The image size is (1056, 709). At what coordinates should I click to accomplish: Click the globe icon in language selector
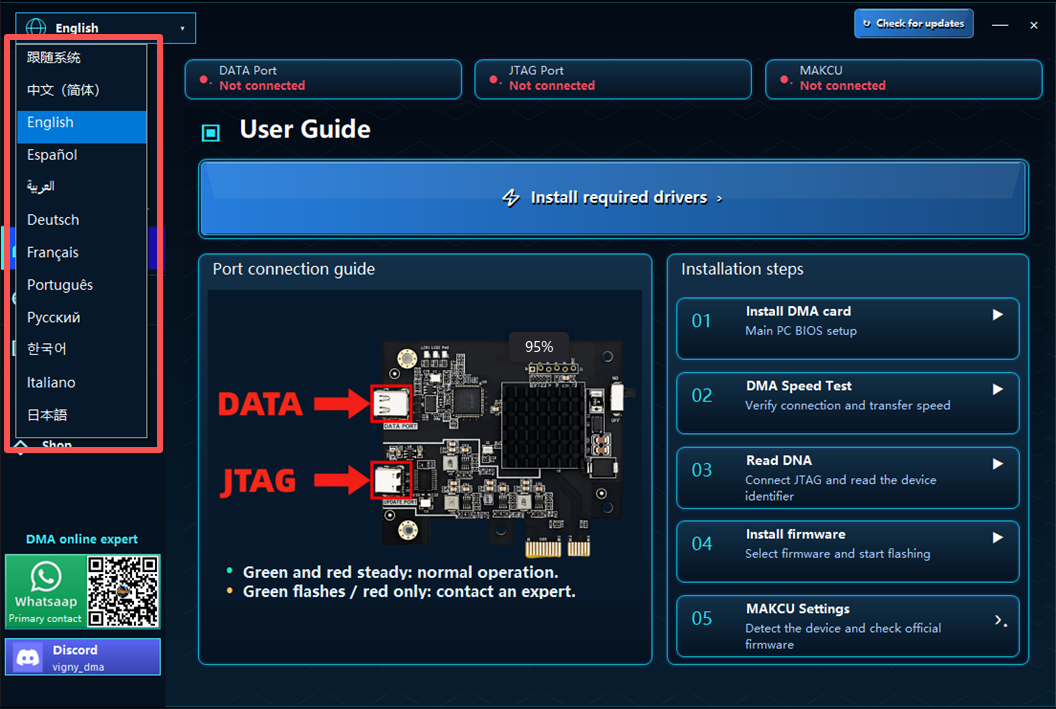pos(36,28)
